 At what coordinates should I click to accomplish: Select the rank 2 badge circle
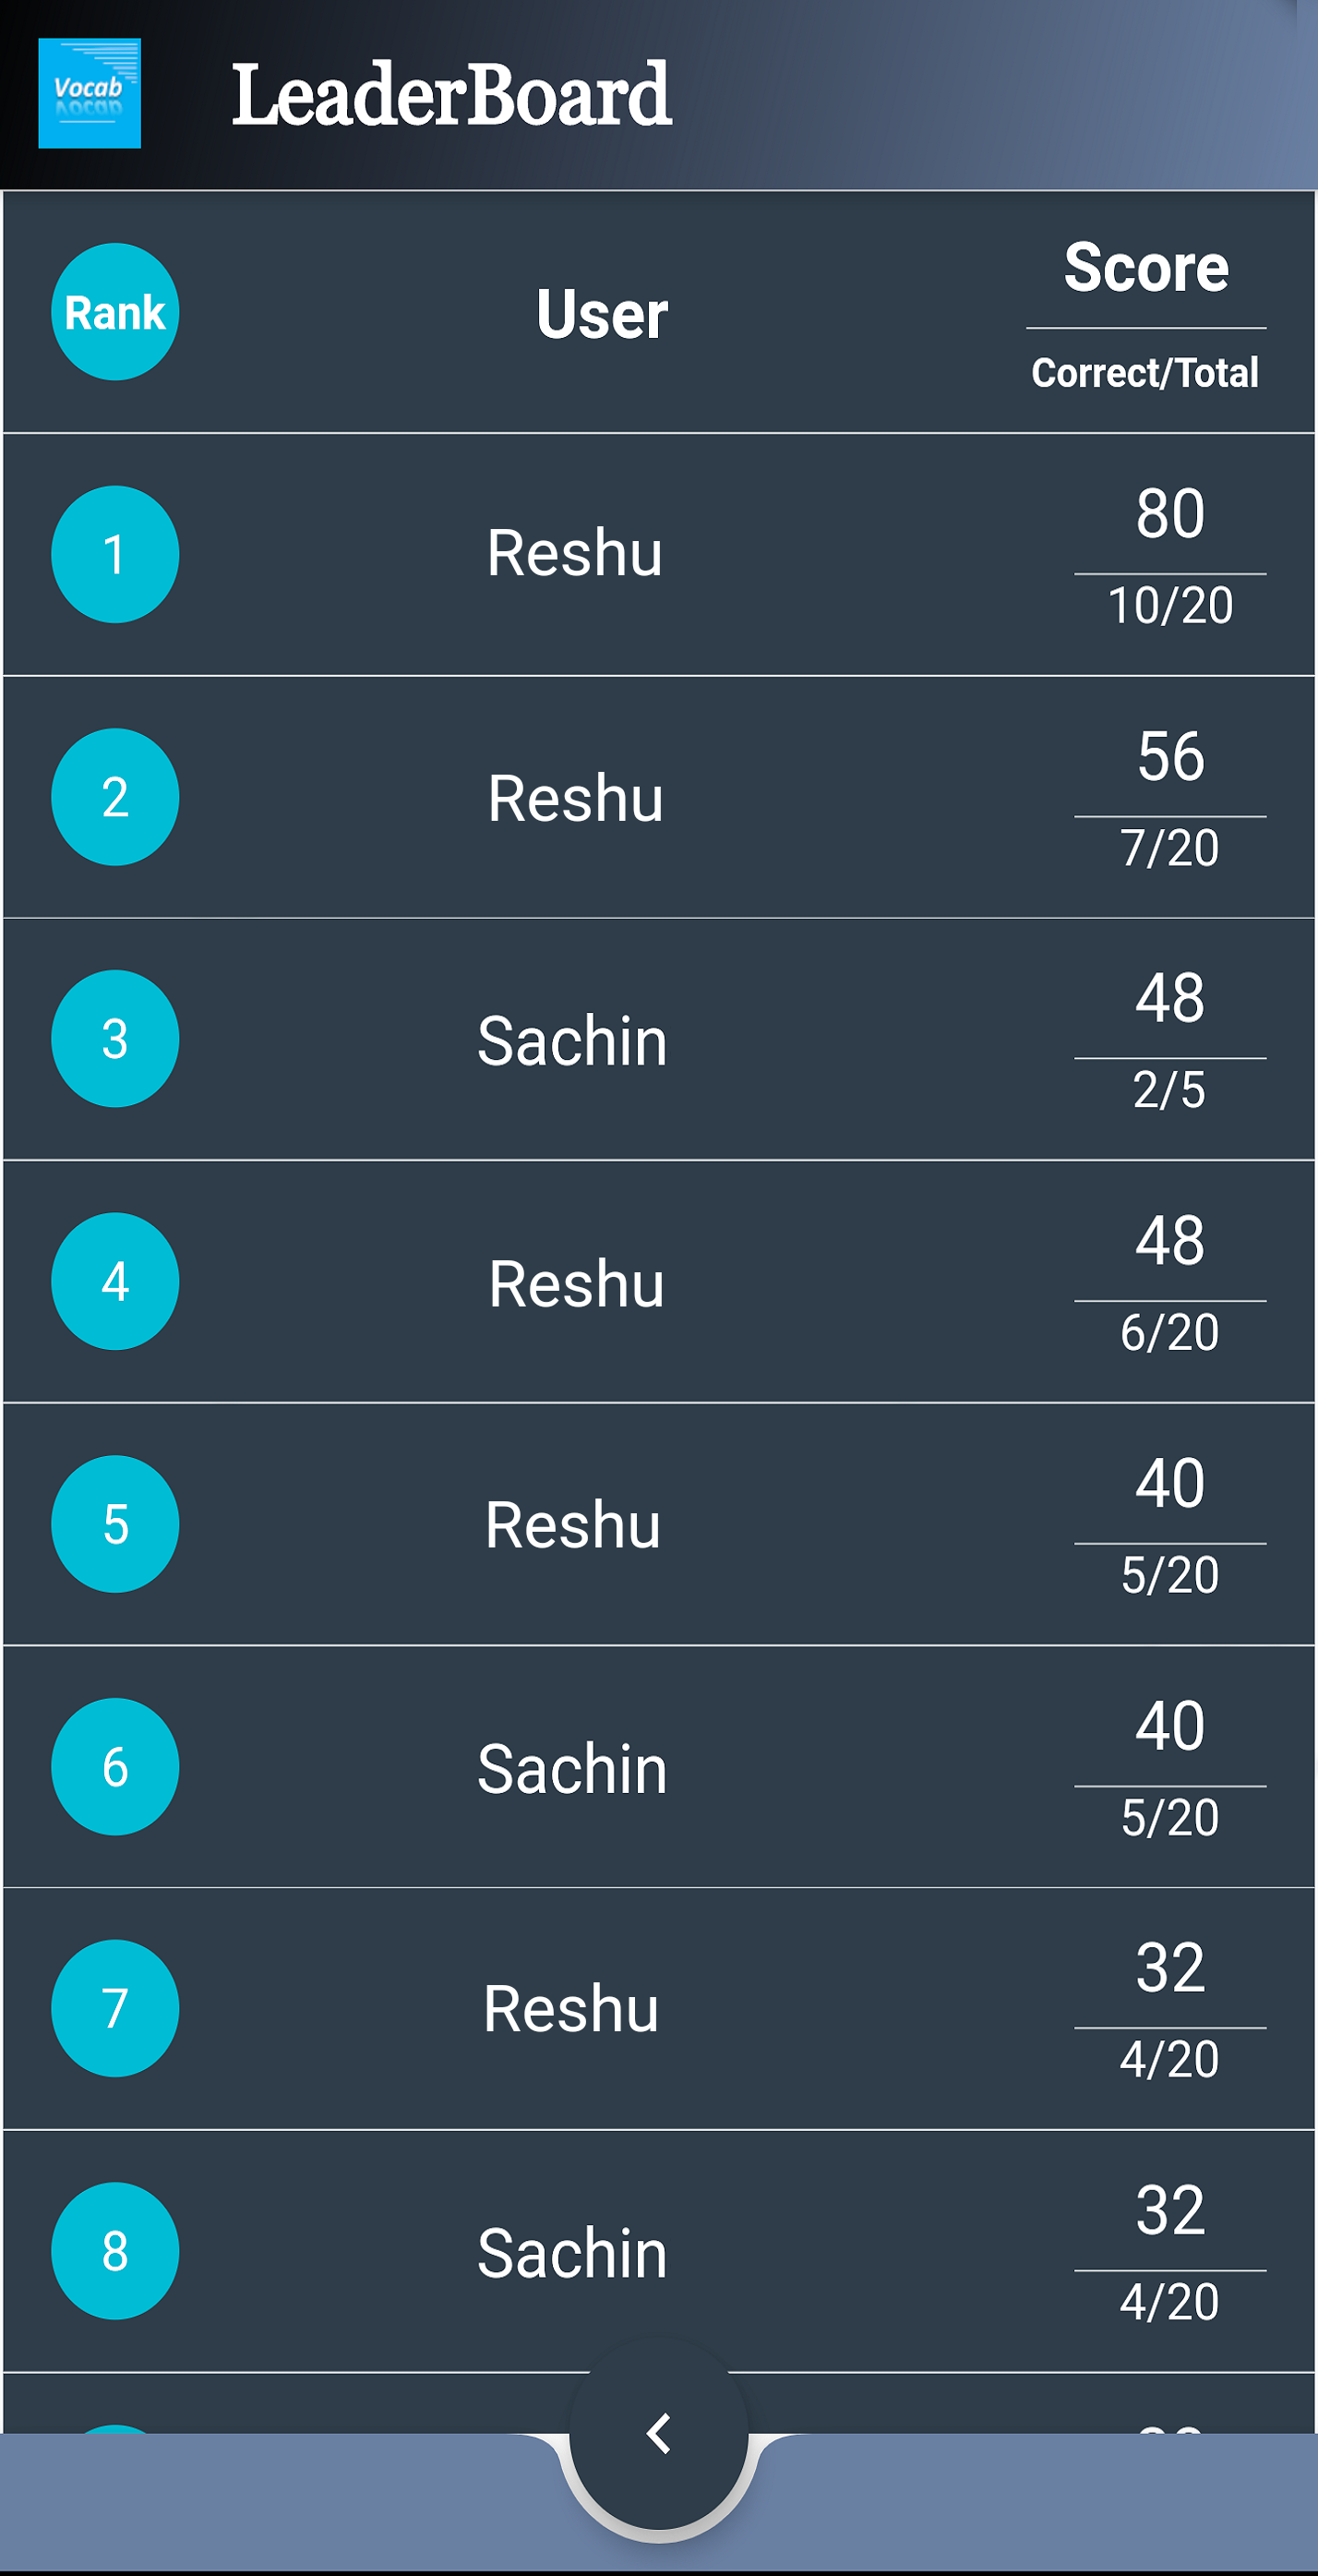click(x=114, y=797)
